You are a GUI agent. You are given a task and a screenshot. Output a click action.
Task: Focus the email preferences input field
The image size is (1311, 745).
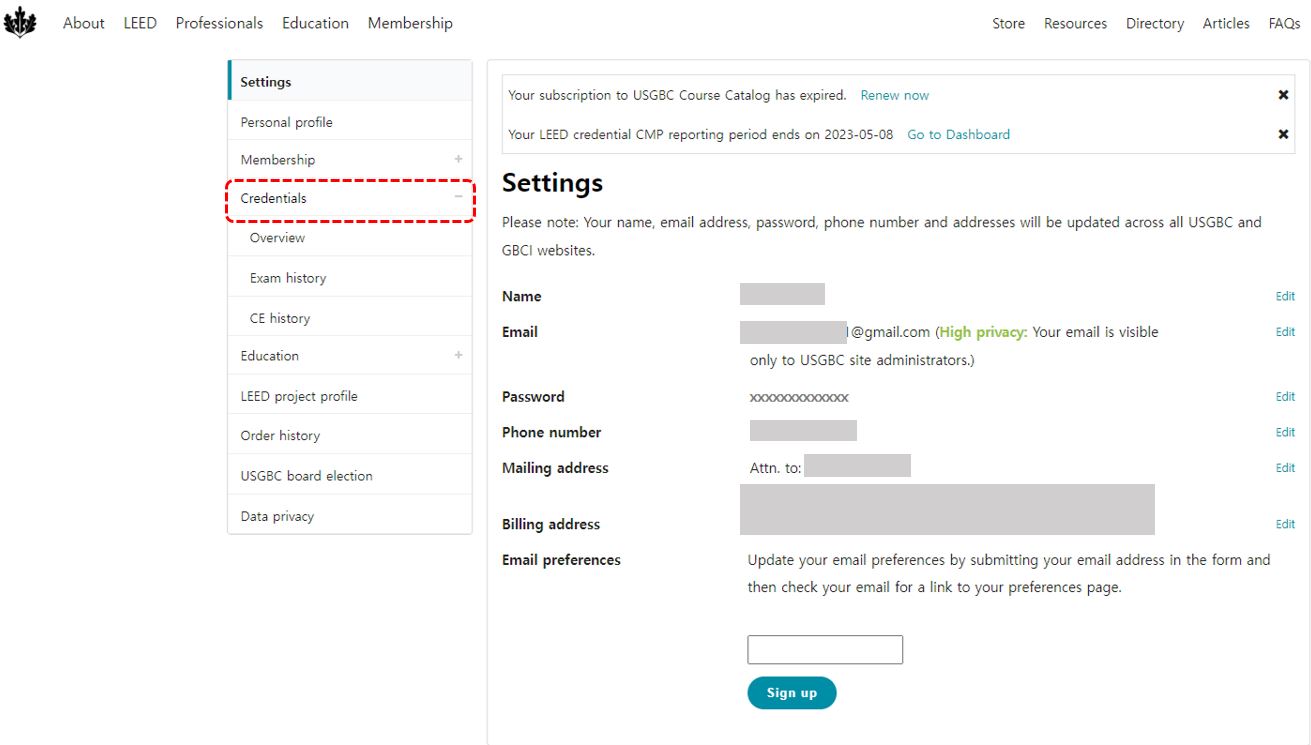coord(825,649)
